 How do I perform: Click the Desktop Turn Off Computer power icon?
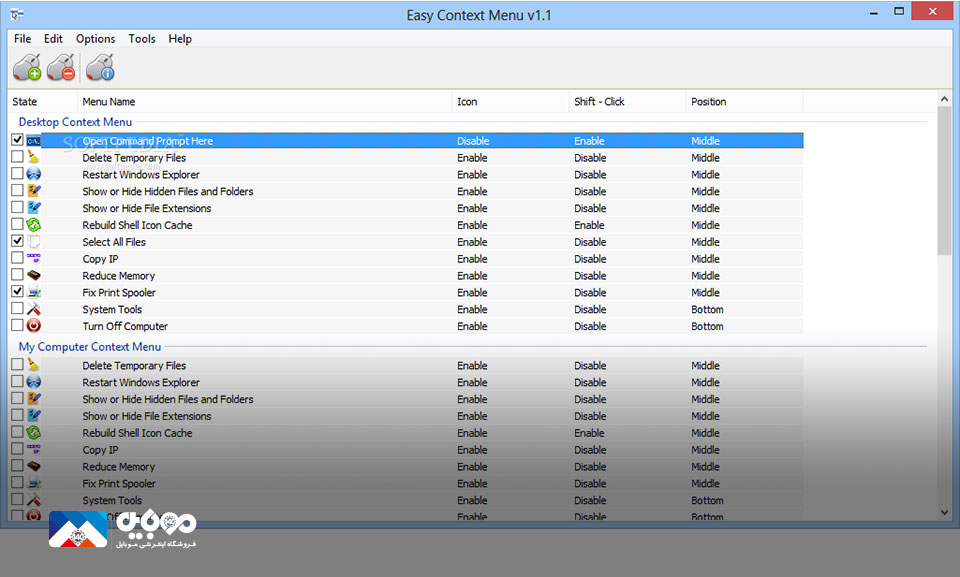(34, 326)
